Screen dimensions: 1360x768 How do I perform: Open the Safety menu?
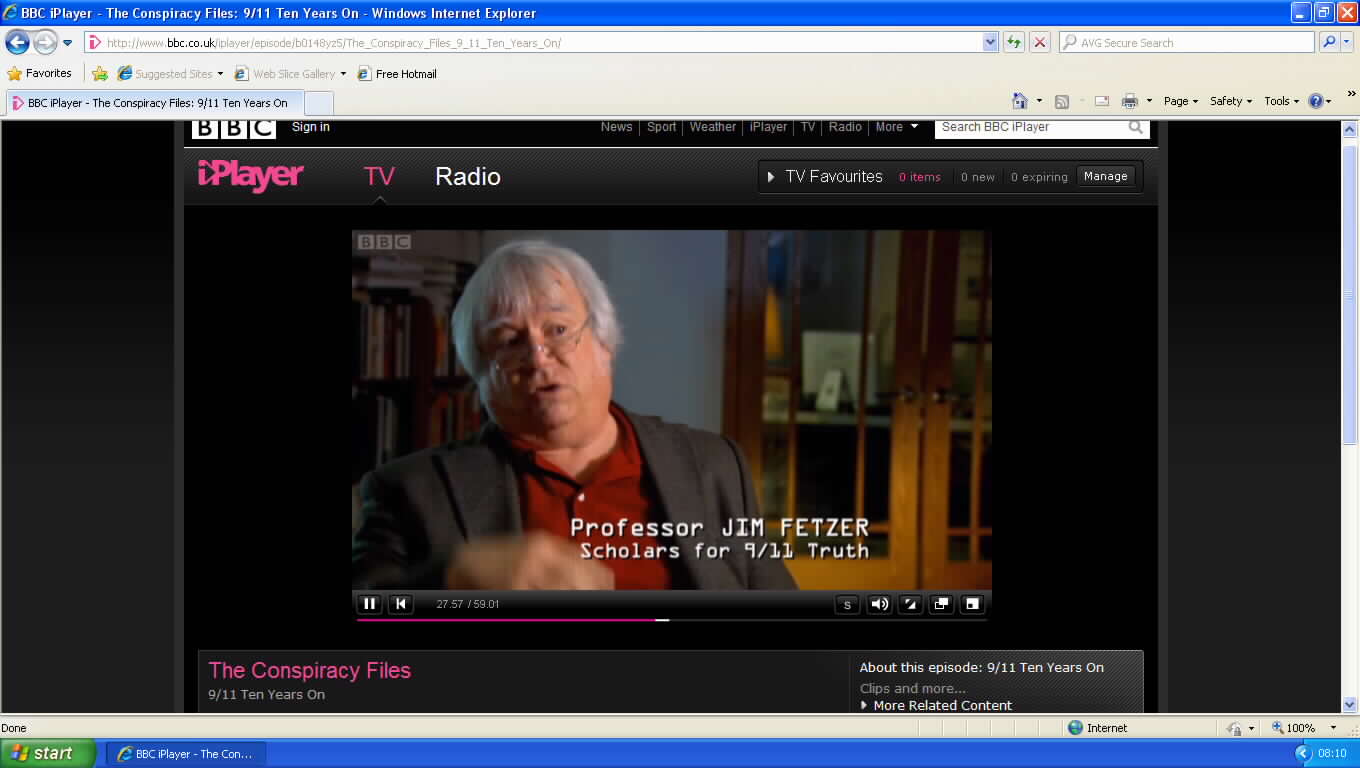[1231, 101]
